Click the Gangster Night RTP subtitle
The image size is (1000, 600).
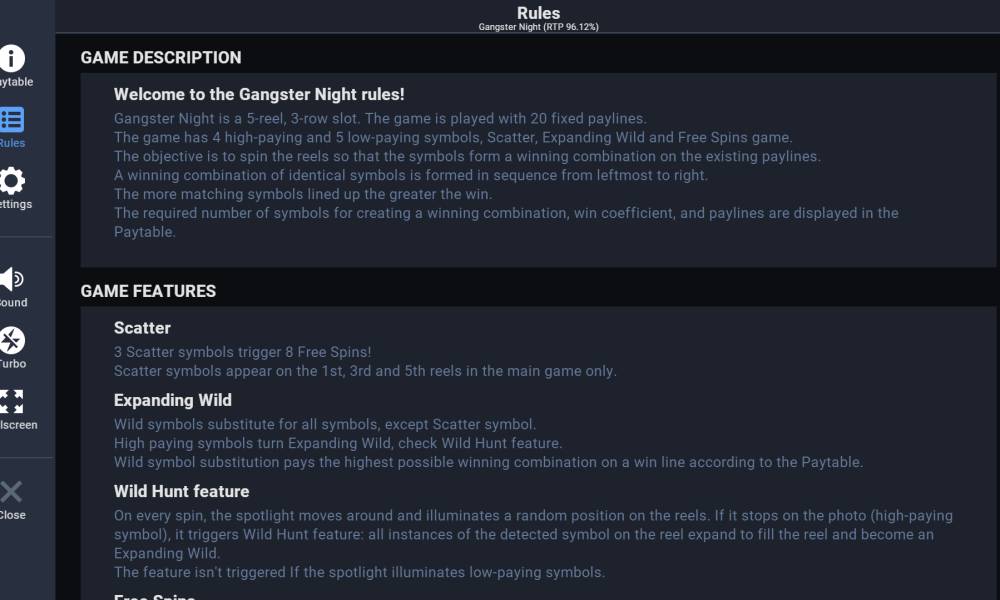coord(538,27)
